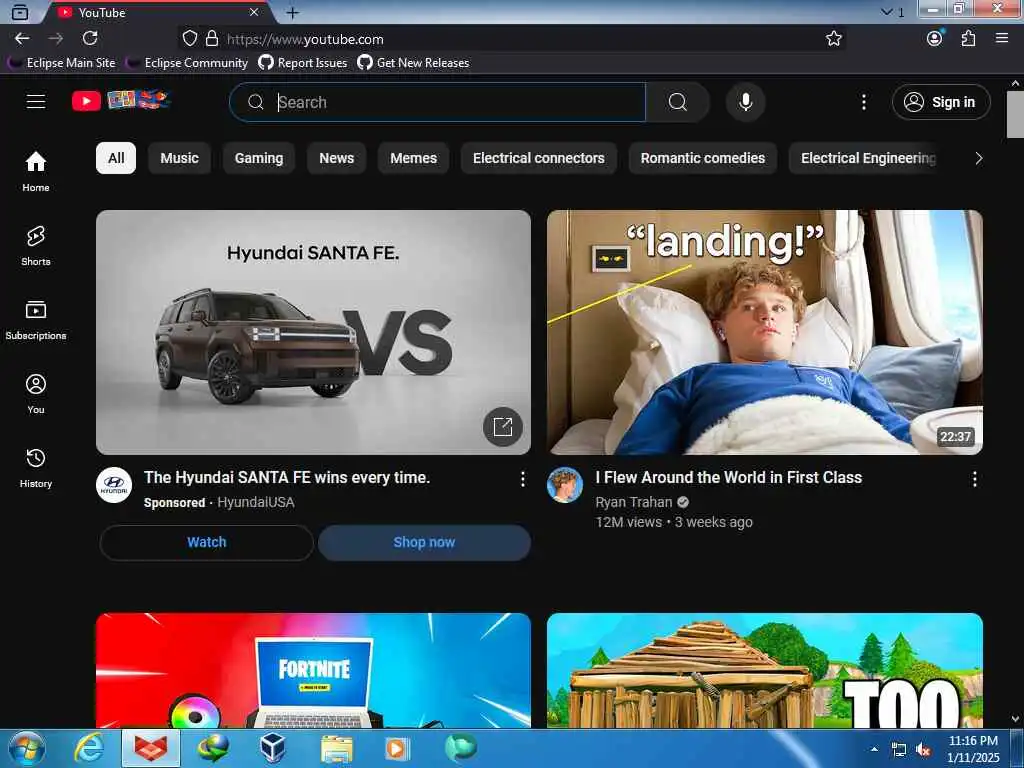Select the Music filter chip
Screen dimensions: 1024x768
click(x=180, y=158)
